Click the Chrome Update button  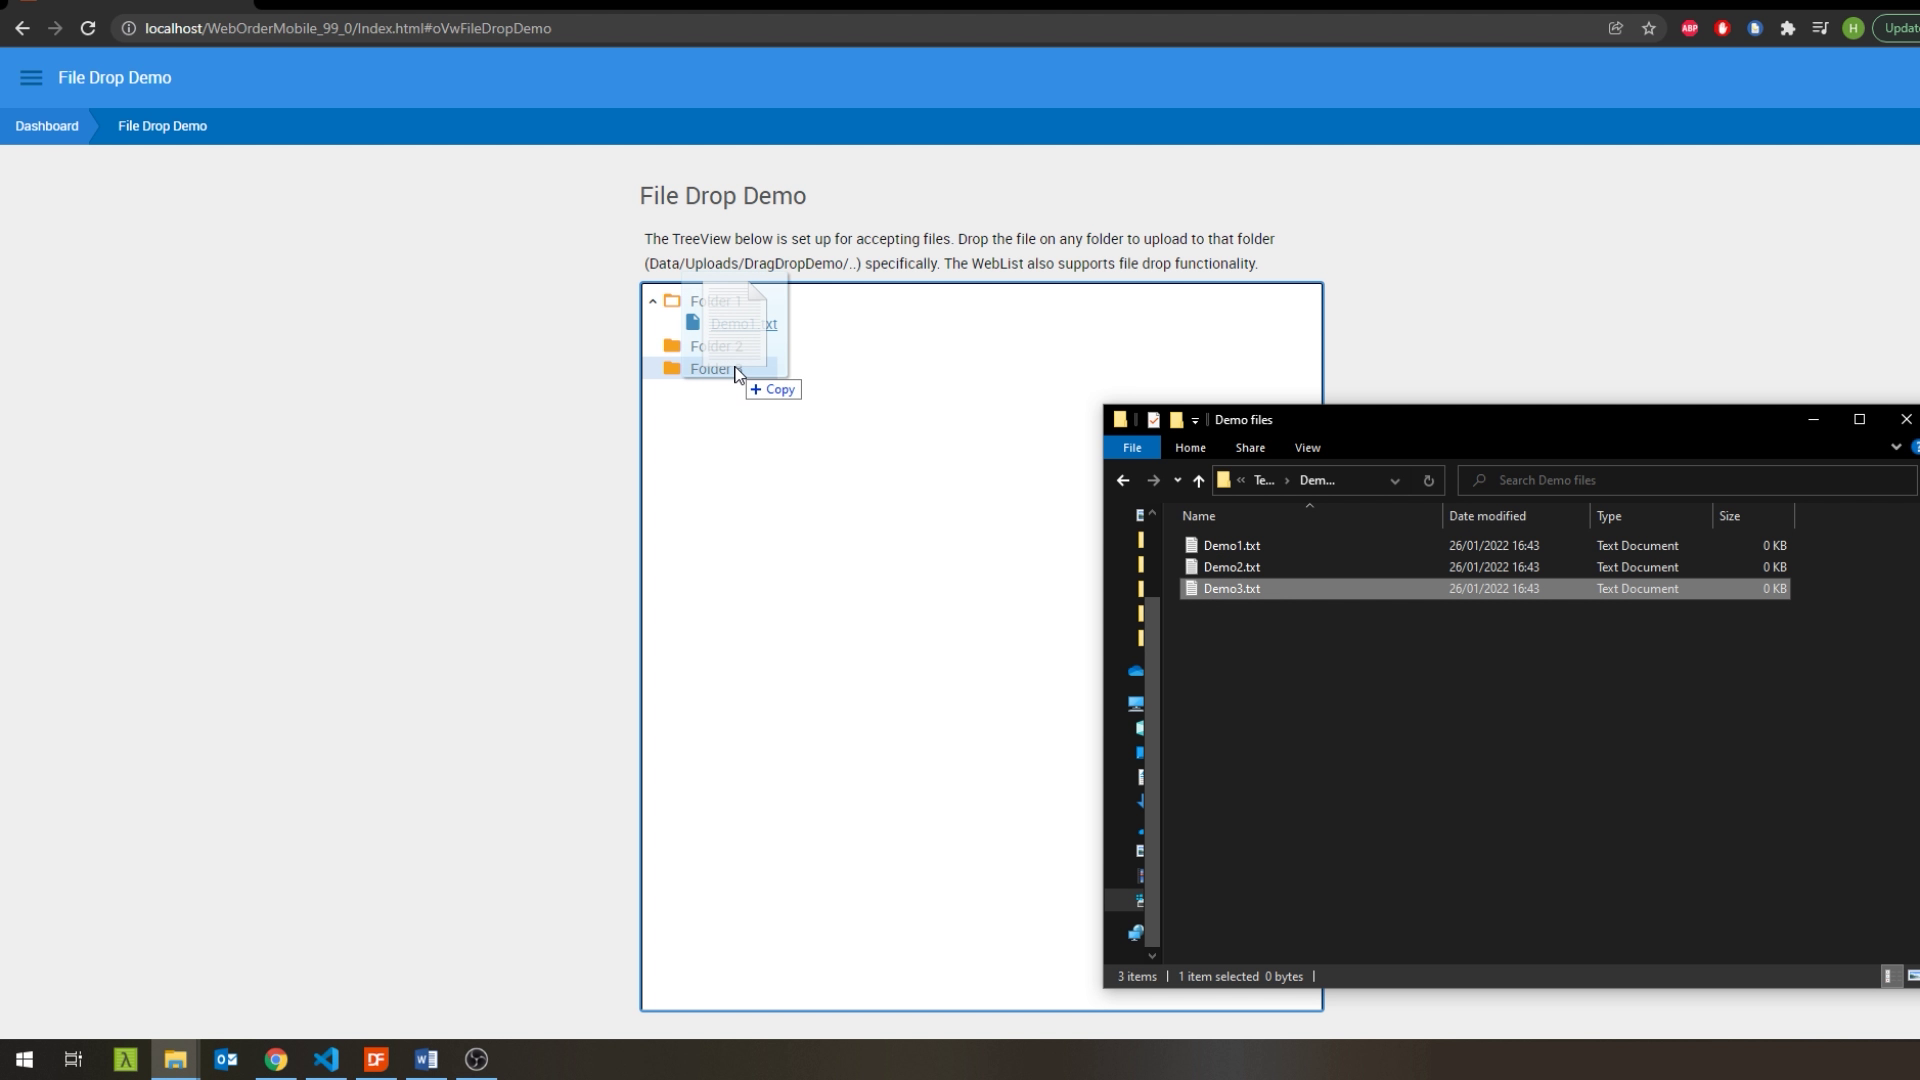click(x=1898, y=28)
